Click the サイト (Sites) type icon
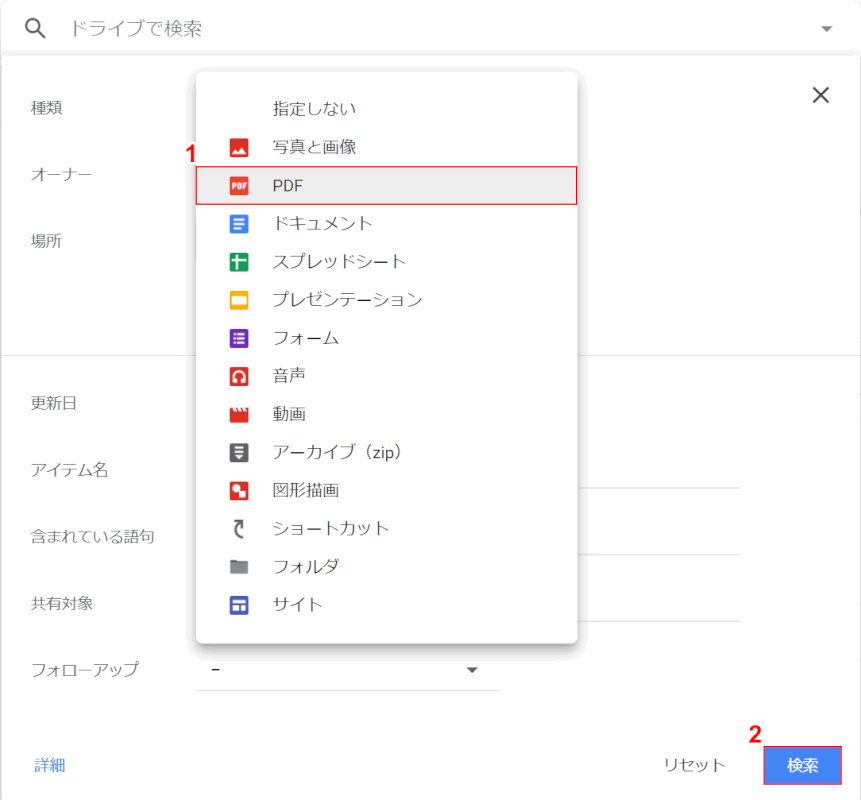Screen dimensions: 861x800 [240, 604]
